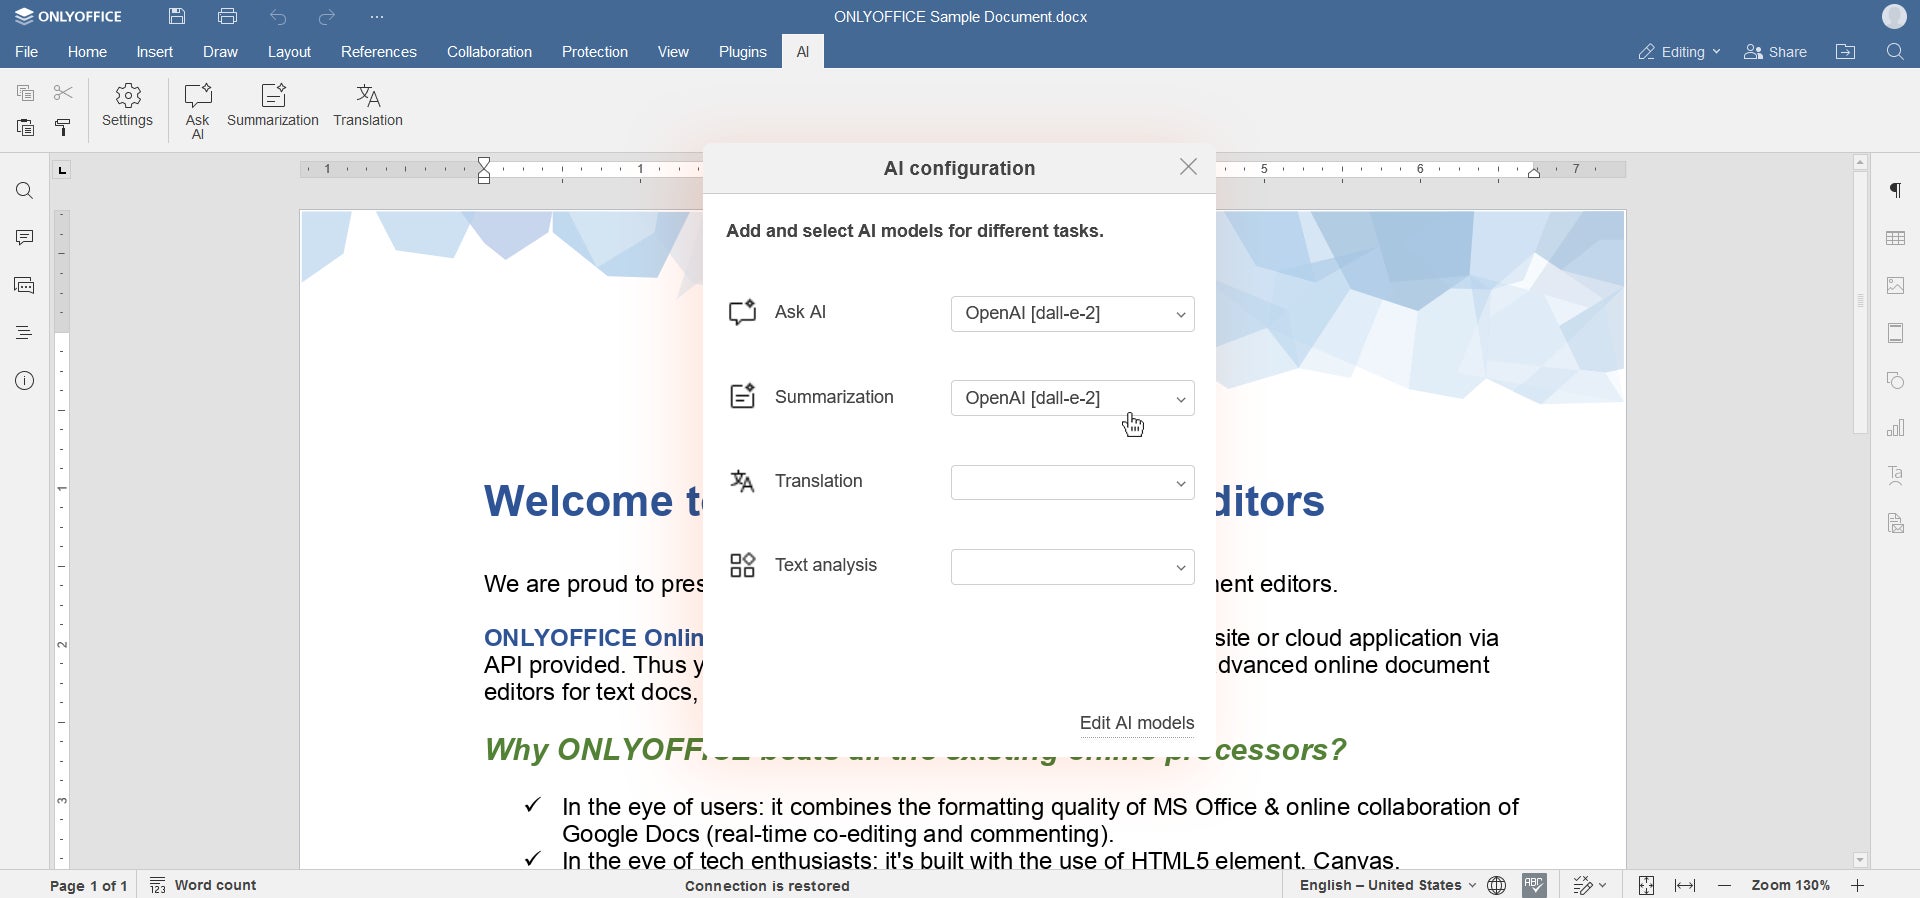This screenshot has height=898, width=1920.
Task: Open AI plugin Settings
Action: pyautogui.click(x=128, y=107)
